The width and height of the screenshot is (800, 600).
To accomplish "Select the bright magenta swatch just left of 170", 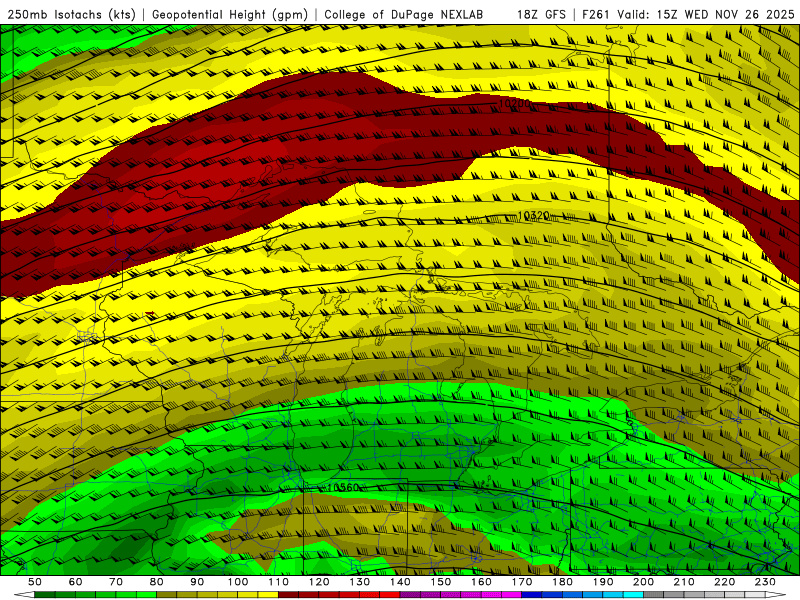I will coord(512,594).
